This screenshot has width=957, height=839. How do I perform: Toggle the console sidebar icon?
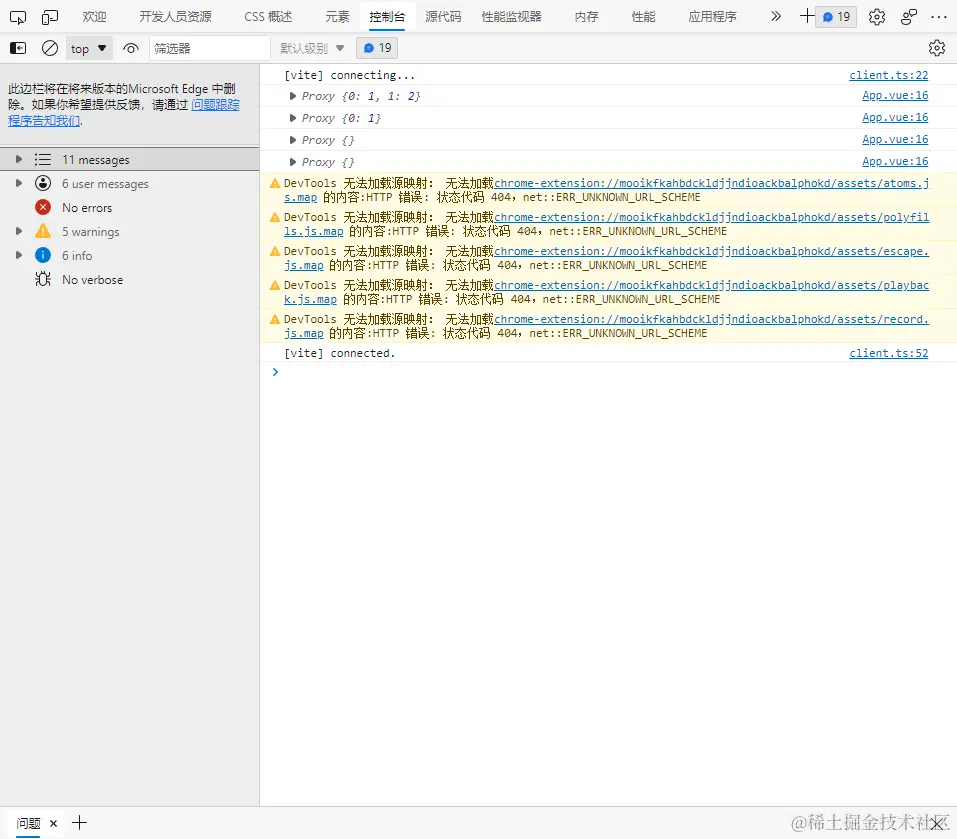pos(18,48)
